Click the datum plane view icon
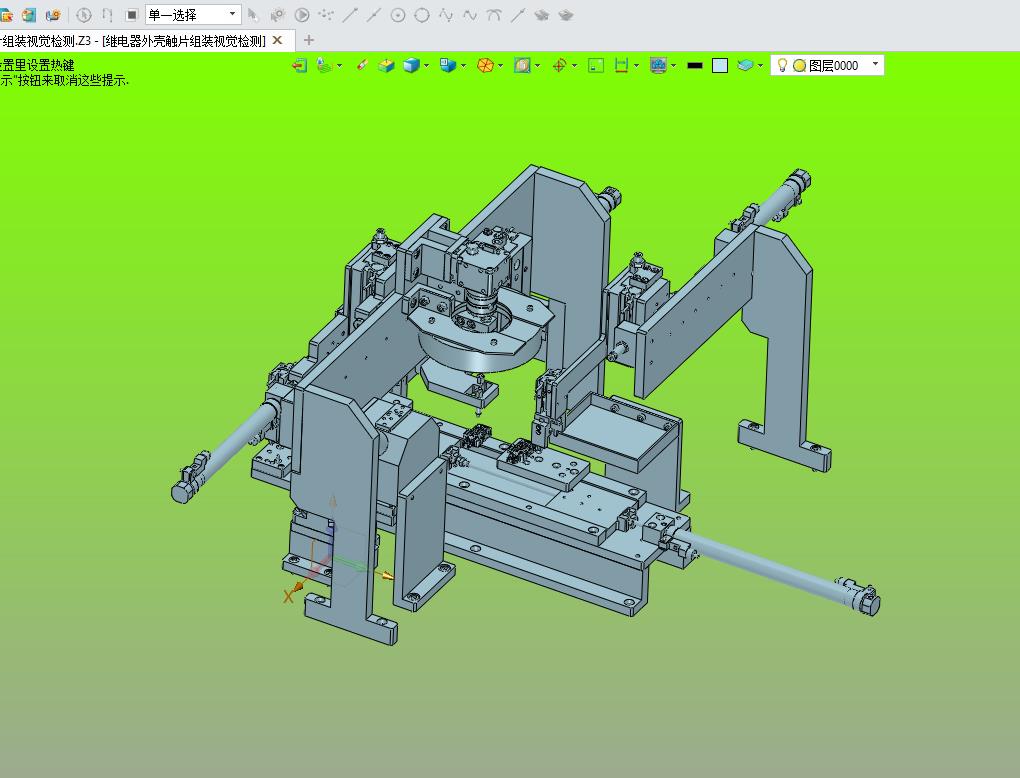The width and height of the screenshot is (1020, 778). tap(323, 65)
